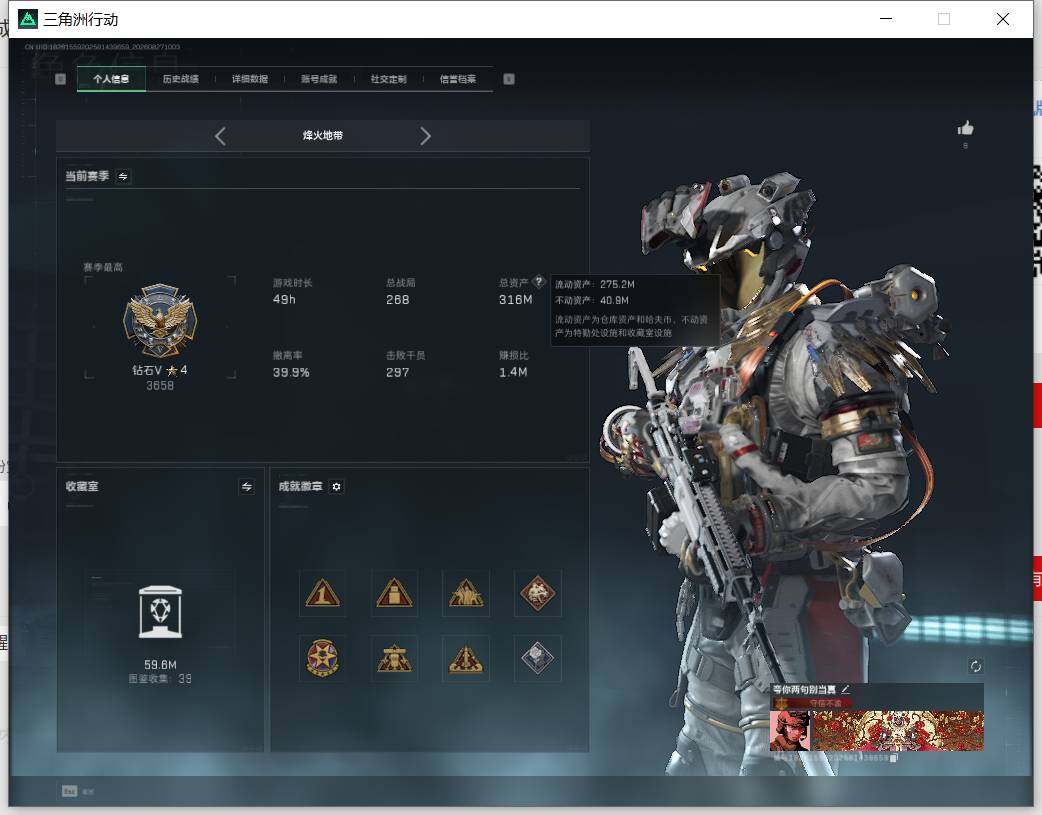Click the refresh character model icon
Viewport: 1042px width, 815px height.
pyautogui.click(x=976, y=666)
